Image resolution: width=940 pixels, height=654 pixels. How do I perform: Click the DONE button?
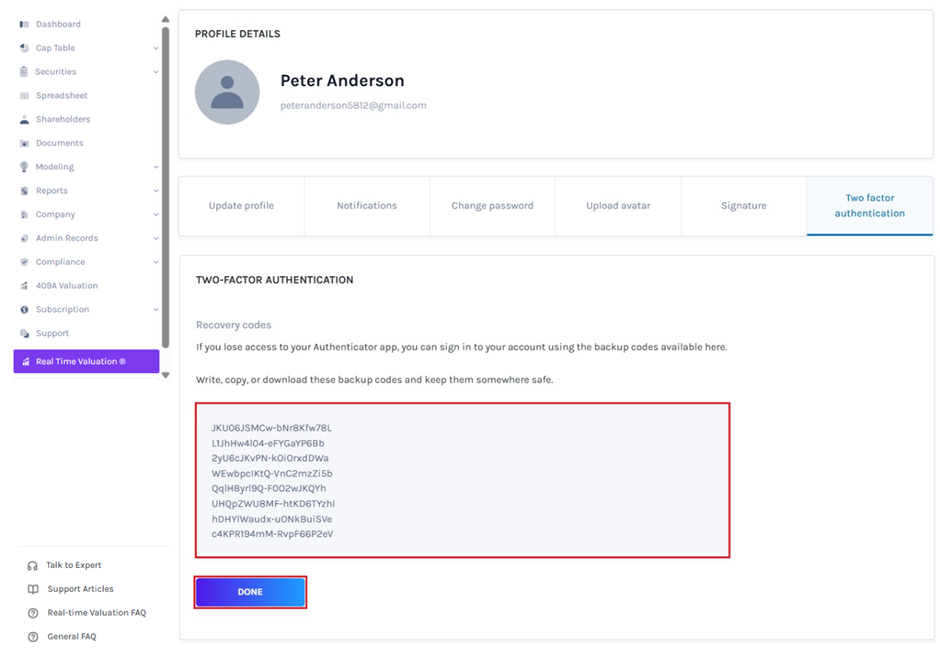(251, 592)
